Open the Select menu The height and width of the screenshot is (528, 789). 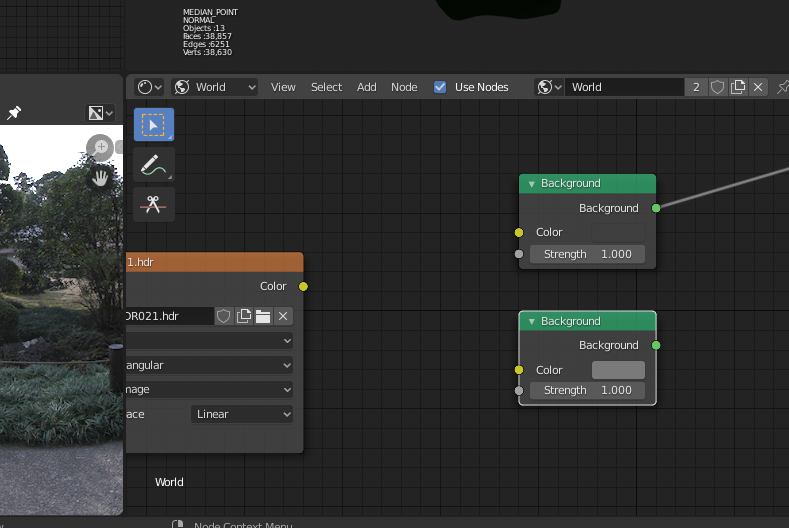[x=326, y=87]
